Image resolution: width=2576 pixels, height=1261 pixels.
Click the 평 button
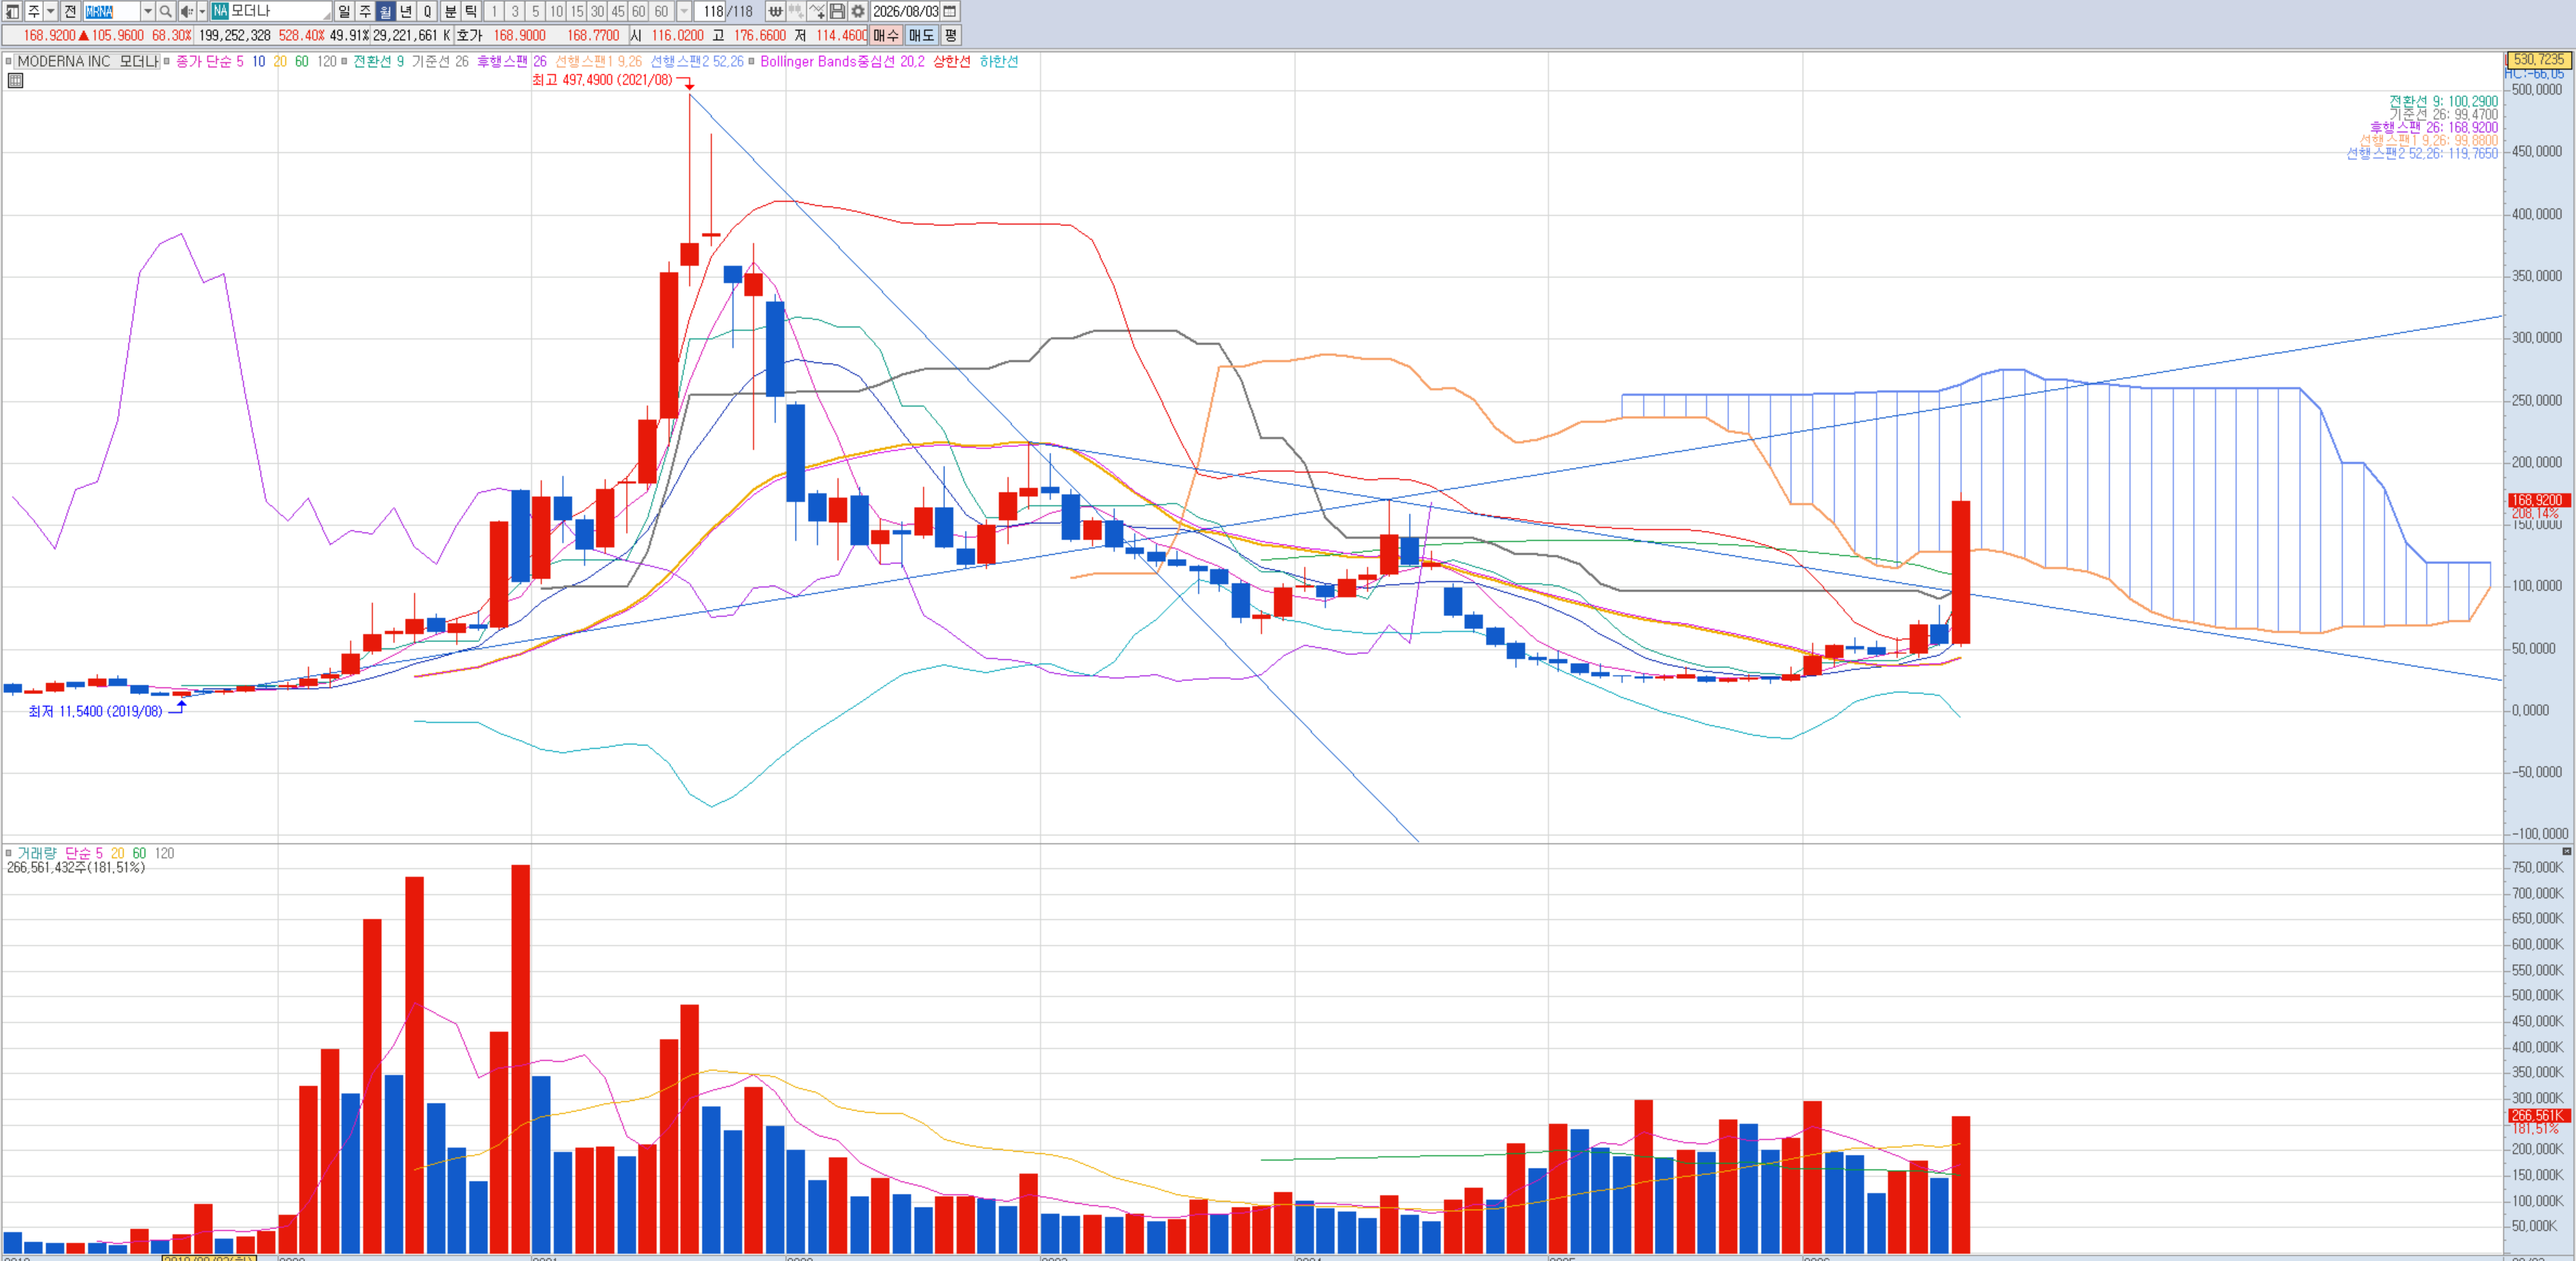pyautogui.click(x=950, y=35)
